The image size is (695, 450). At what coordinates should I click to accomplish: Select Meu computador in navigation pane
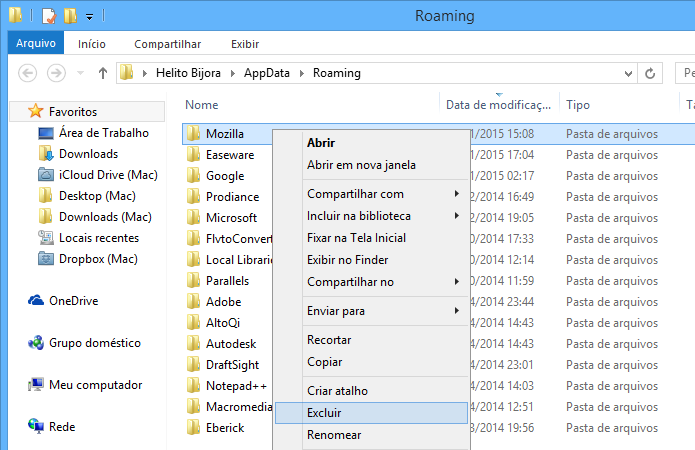[95, 385]
